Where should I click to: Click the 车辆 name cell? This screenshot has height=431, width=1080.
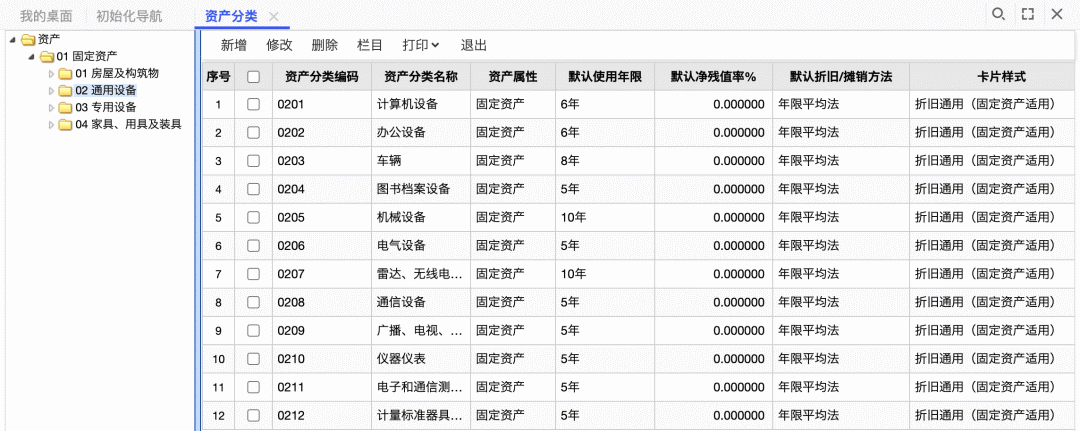coord(421,161)
